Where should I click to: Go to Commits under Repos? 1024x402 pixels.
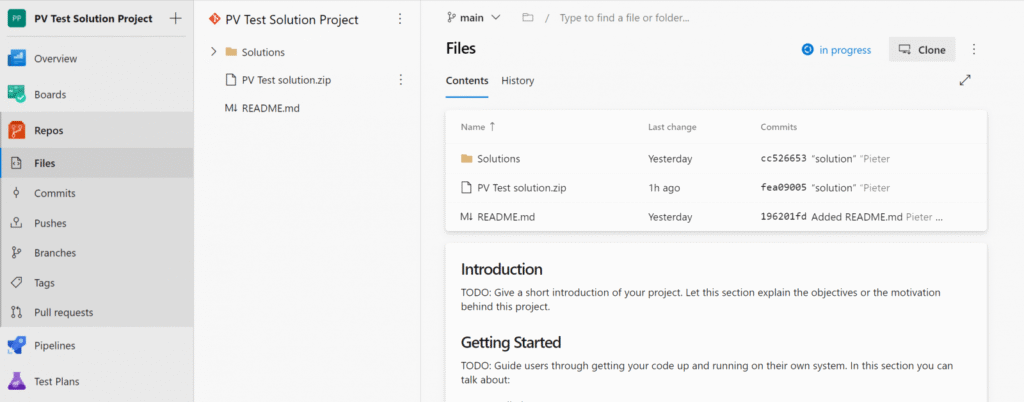(55, 193)
